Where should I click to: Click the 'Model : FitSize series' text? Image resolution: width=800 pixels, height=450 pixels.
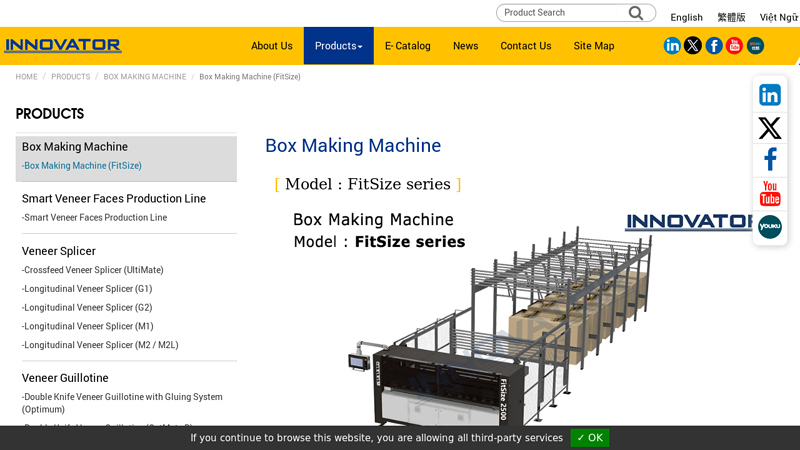pos(368,184)
